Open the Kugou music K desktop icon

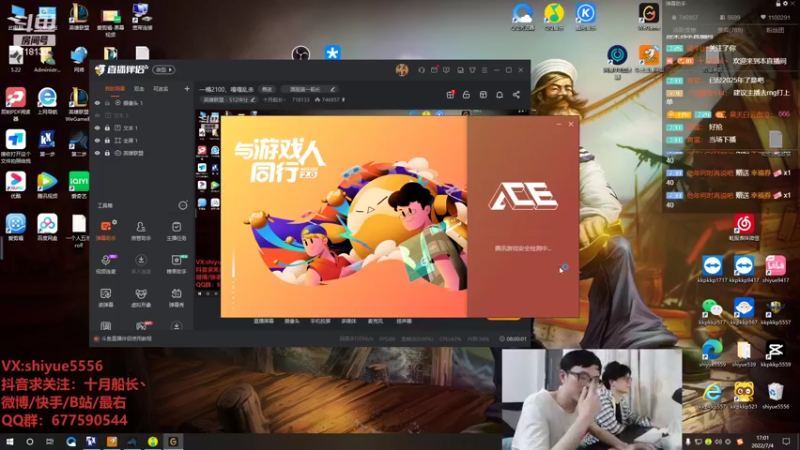(x=586, y=17)
